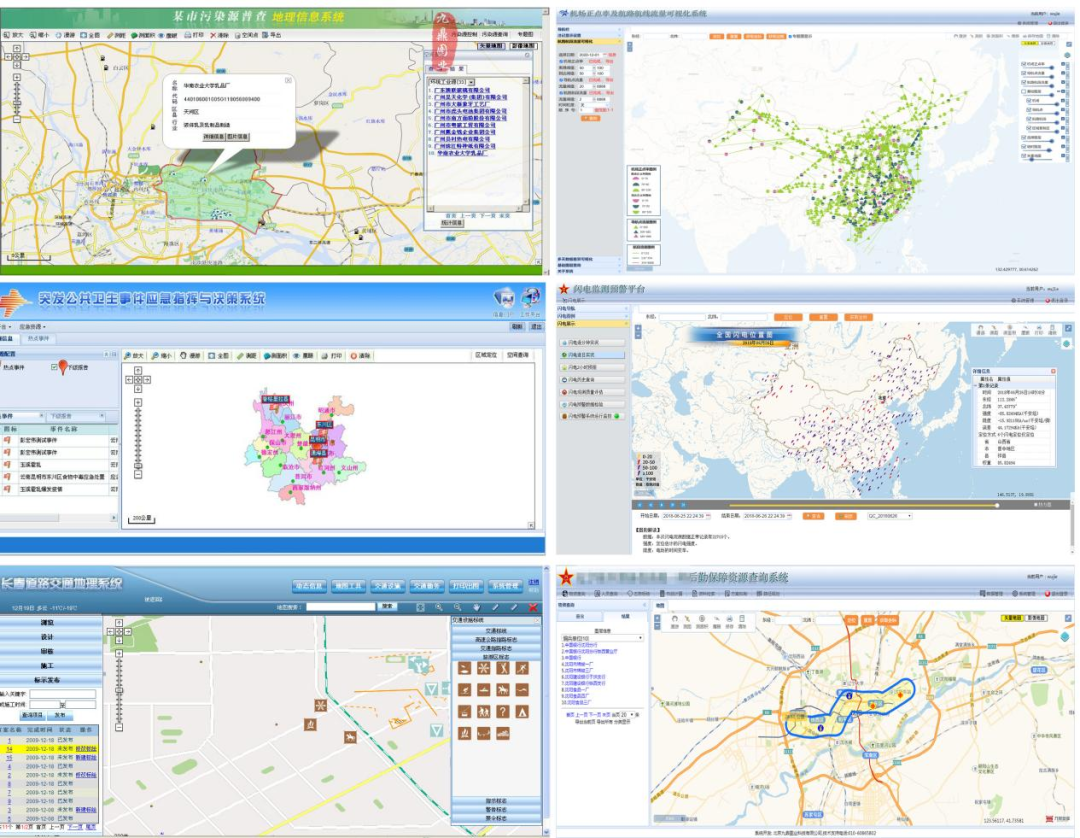Open the 钙镁工业源 dropdown in results panel
1080x838 pixels.
click(x=451, y=82)
